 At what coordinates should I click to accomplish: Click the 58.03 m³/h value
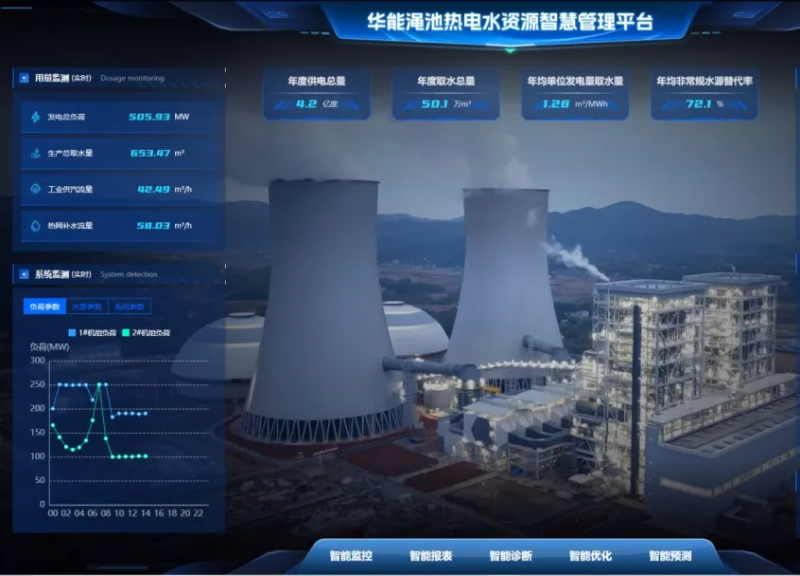164,226
